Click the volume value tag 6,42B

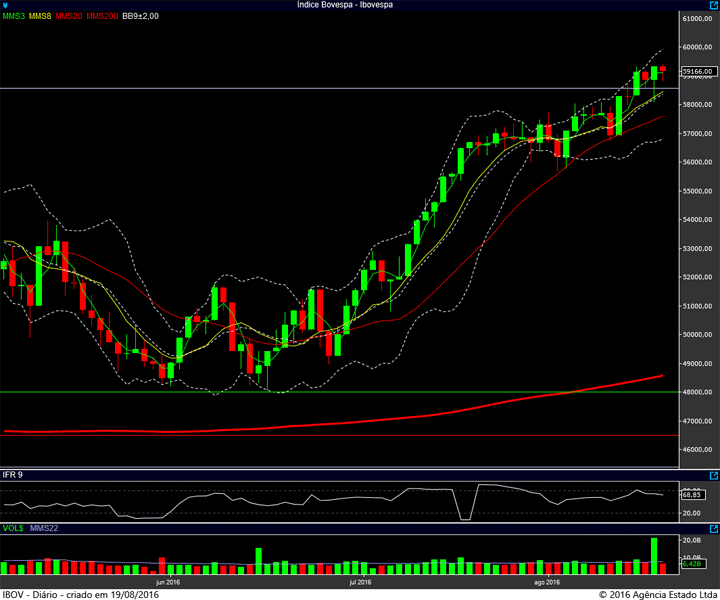click(692, 563)
